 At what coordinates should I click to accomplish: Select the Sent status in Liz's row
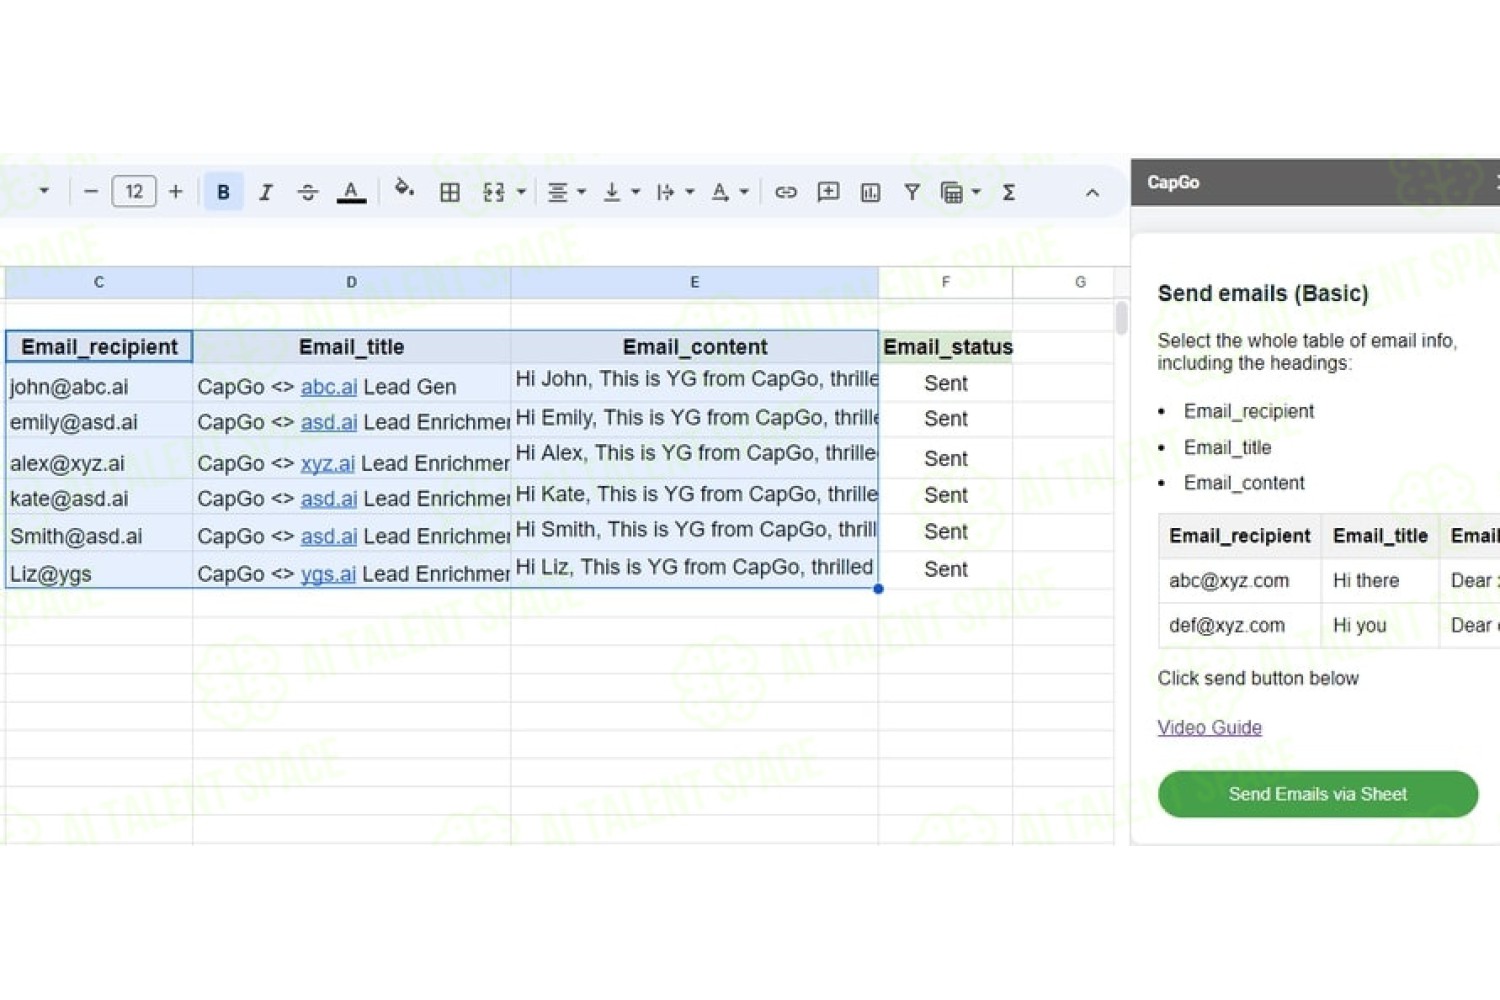tap(946, 570)
